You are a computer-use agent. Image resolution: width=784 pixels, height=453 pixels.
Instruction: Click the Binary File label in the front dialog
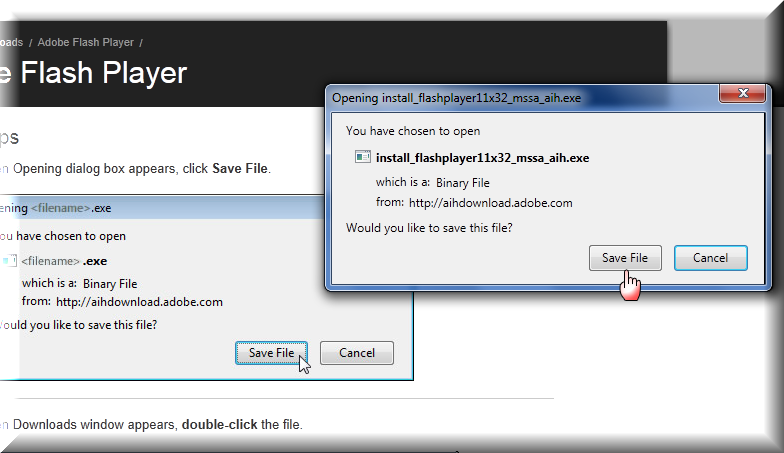[462, 183]
